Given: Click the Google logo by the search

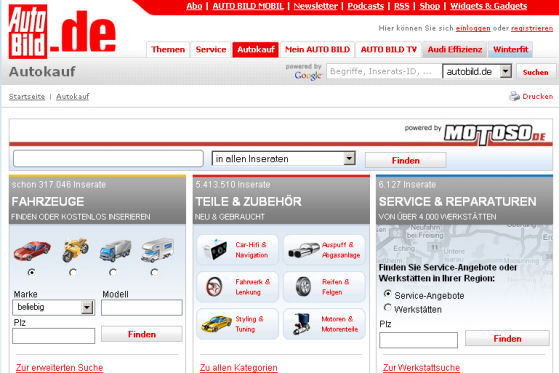Looking at the screenshot, I should [x=308, y=76].
